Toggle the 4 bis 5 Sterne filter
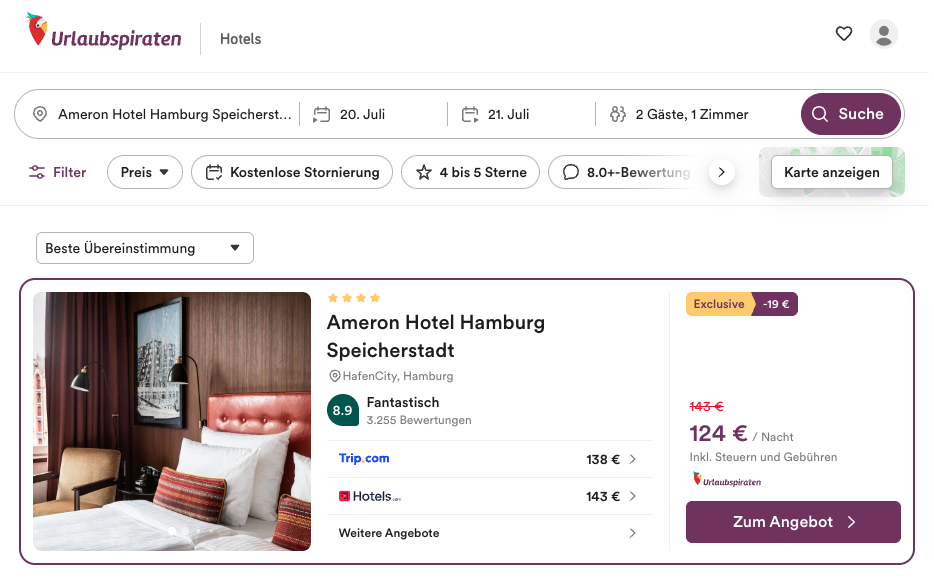This screenshot has height=579, width=934. tap(471, 172)
